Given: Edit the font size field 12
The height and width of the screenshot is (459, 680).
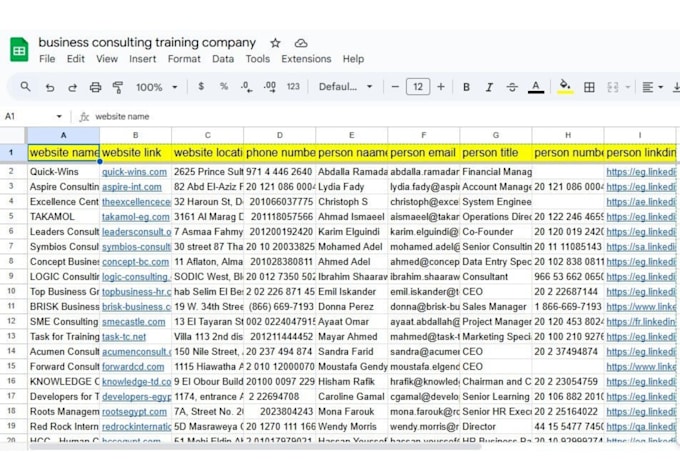Looking at the screenshot, I should tap(418, 87).
